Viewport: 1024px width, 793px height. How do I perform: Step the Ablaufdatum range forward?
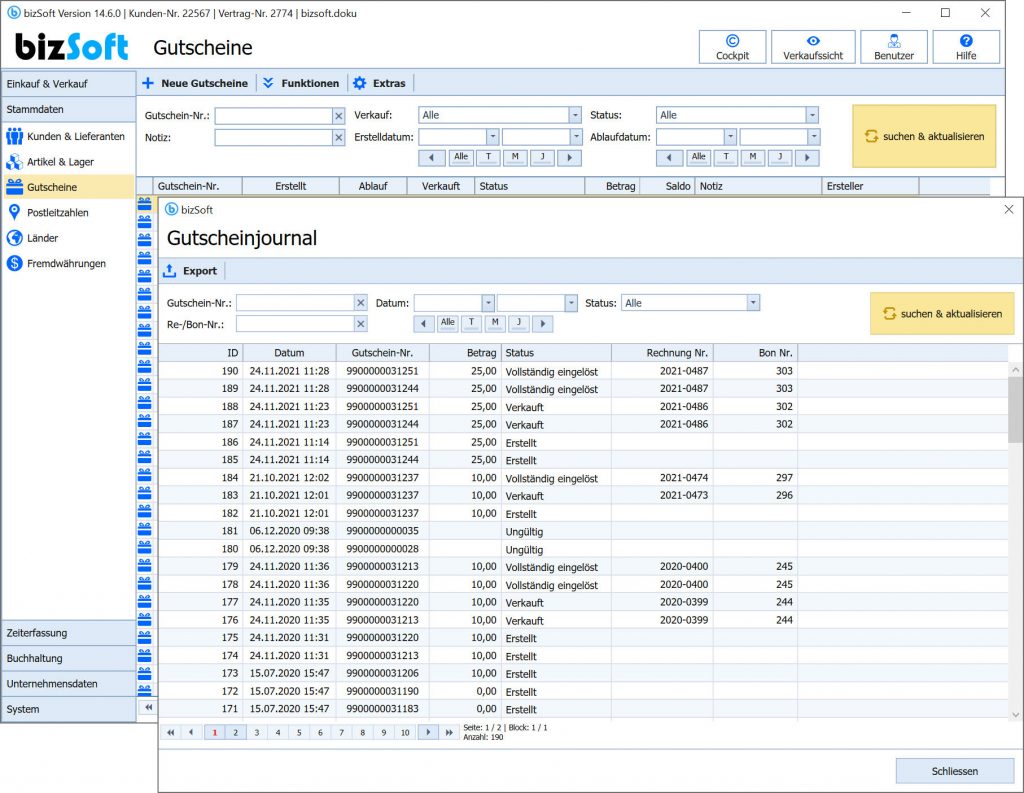point(807,157)
